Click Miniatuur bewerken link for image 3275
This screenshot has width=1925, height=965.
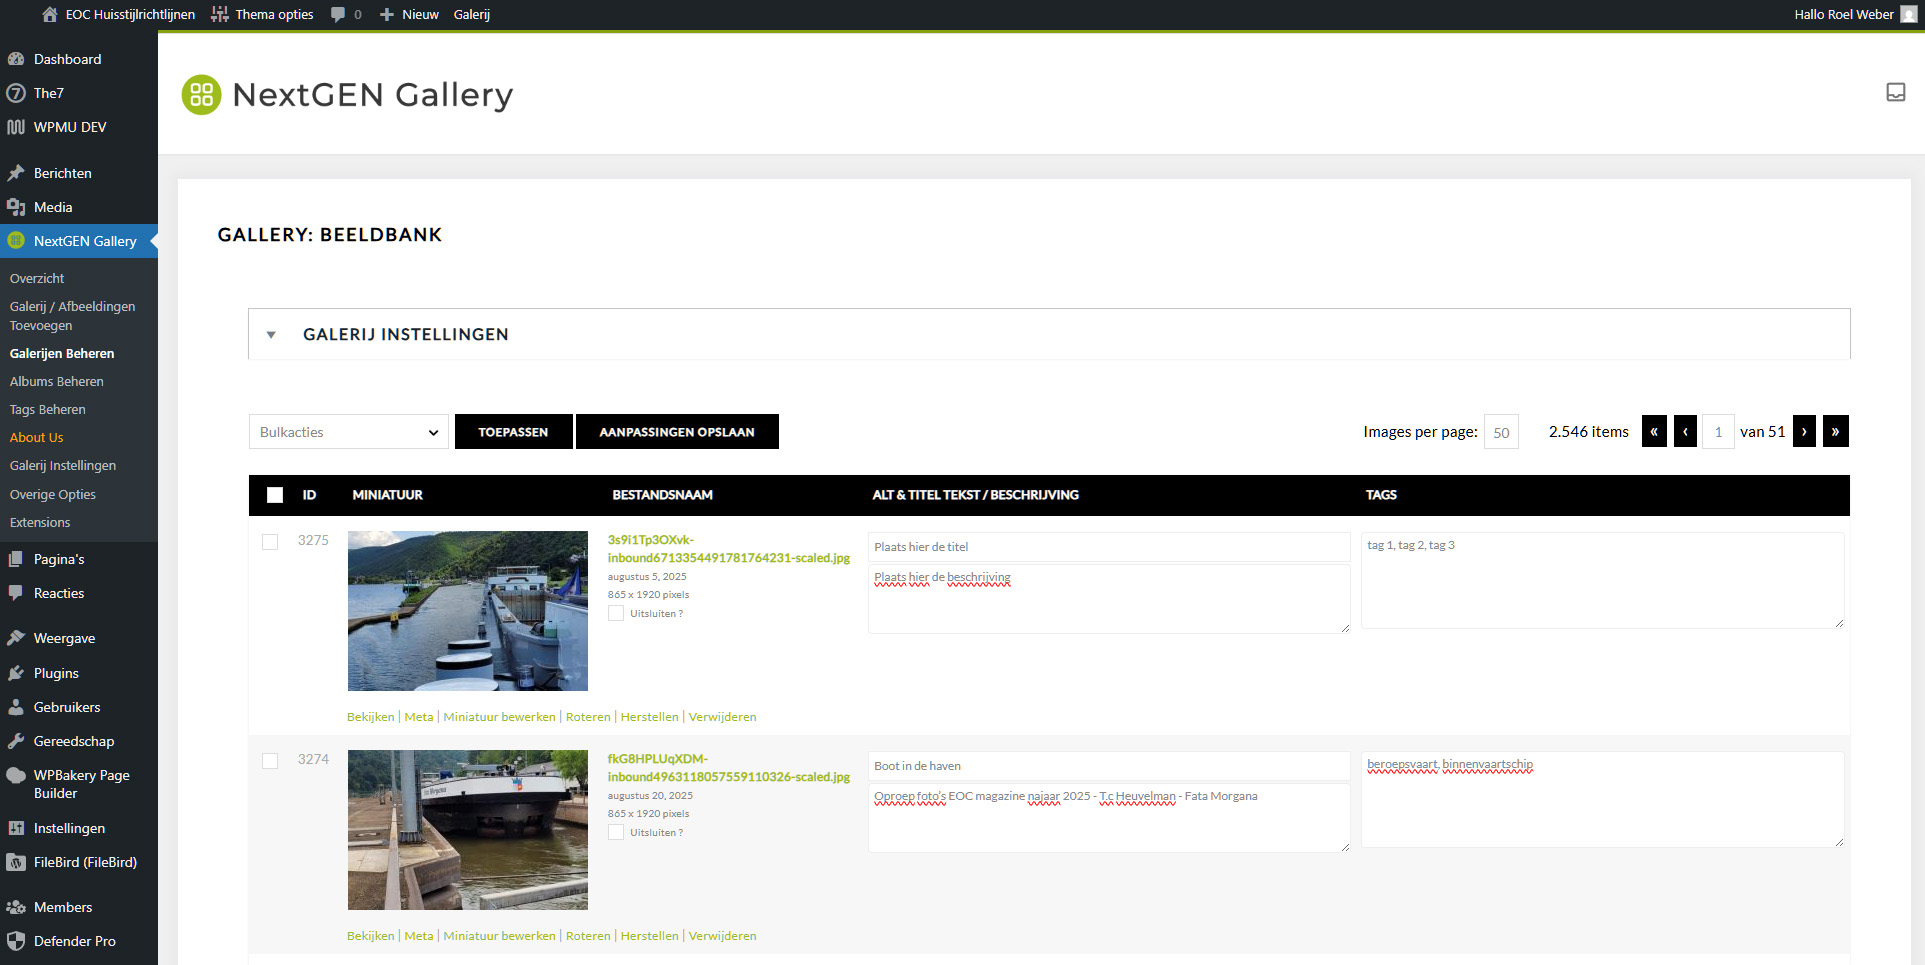499,717
